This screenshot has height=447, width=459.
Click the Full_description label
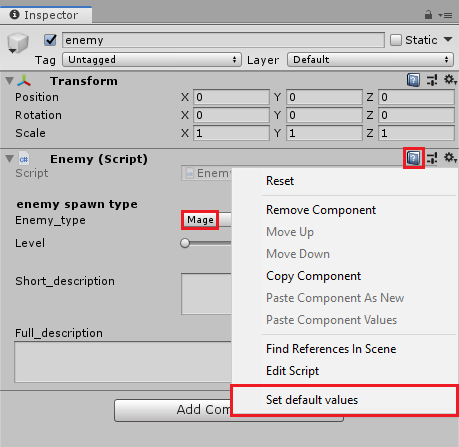click(59, 333)
